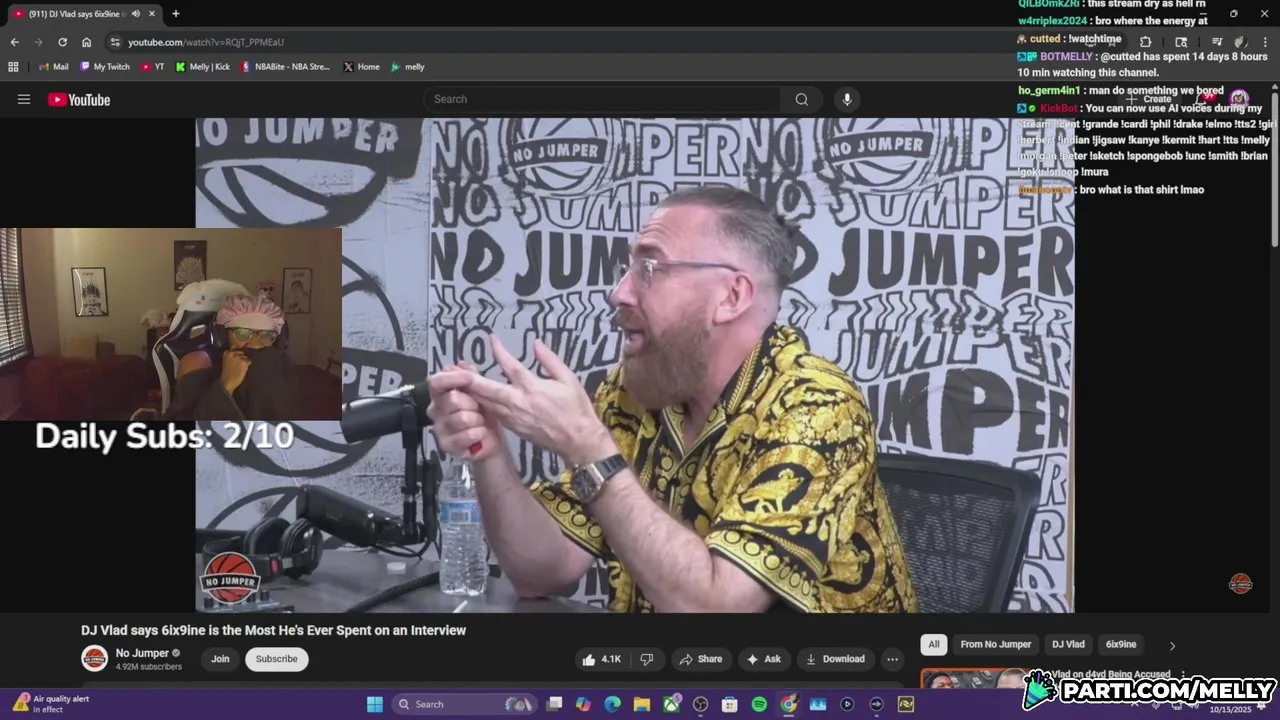Open Chrome extensions puzzle icon
This screenshot has height=720, width=1280.
(1145, 42)
